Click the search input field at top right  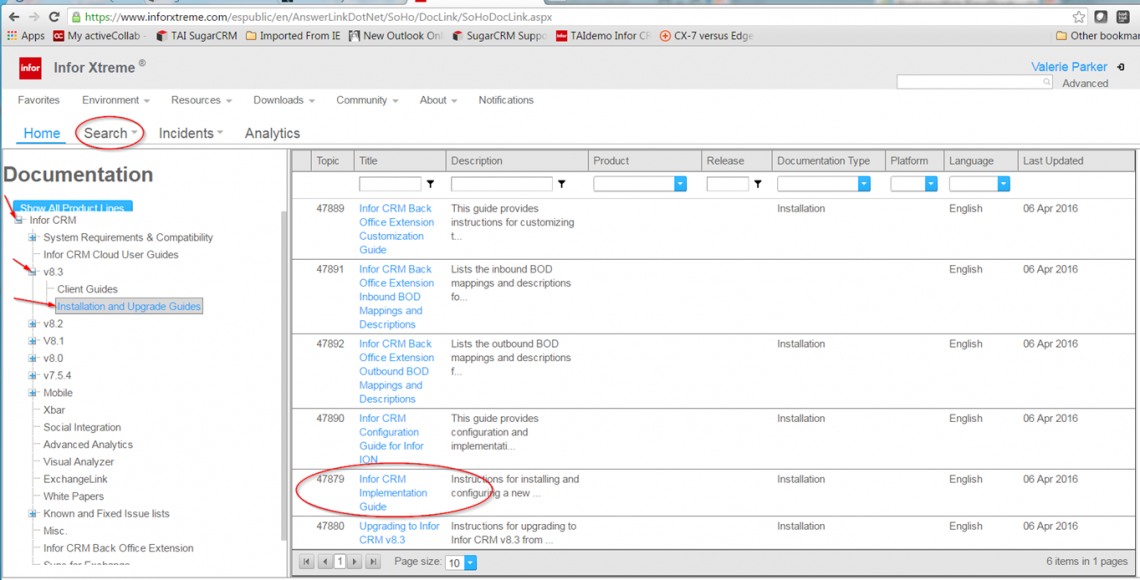point(968,82)
